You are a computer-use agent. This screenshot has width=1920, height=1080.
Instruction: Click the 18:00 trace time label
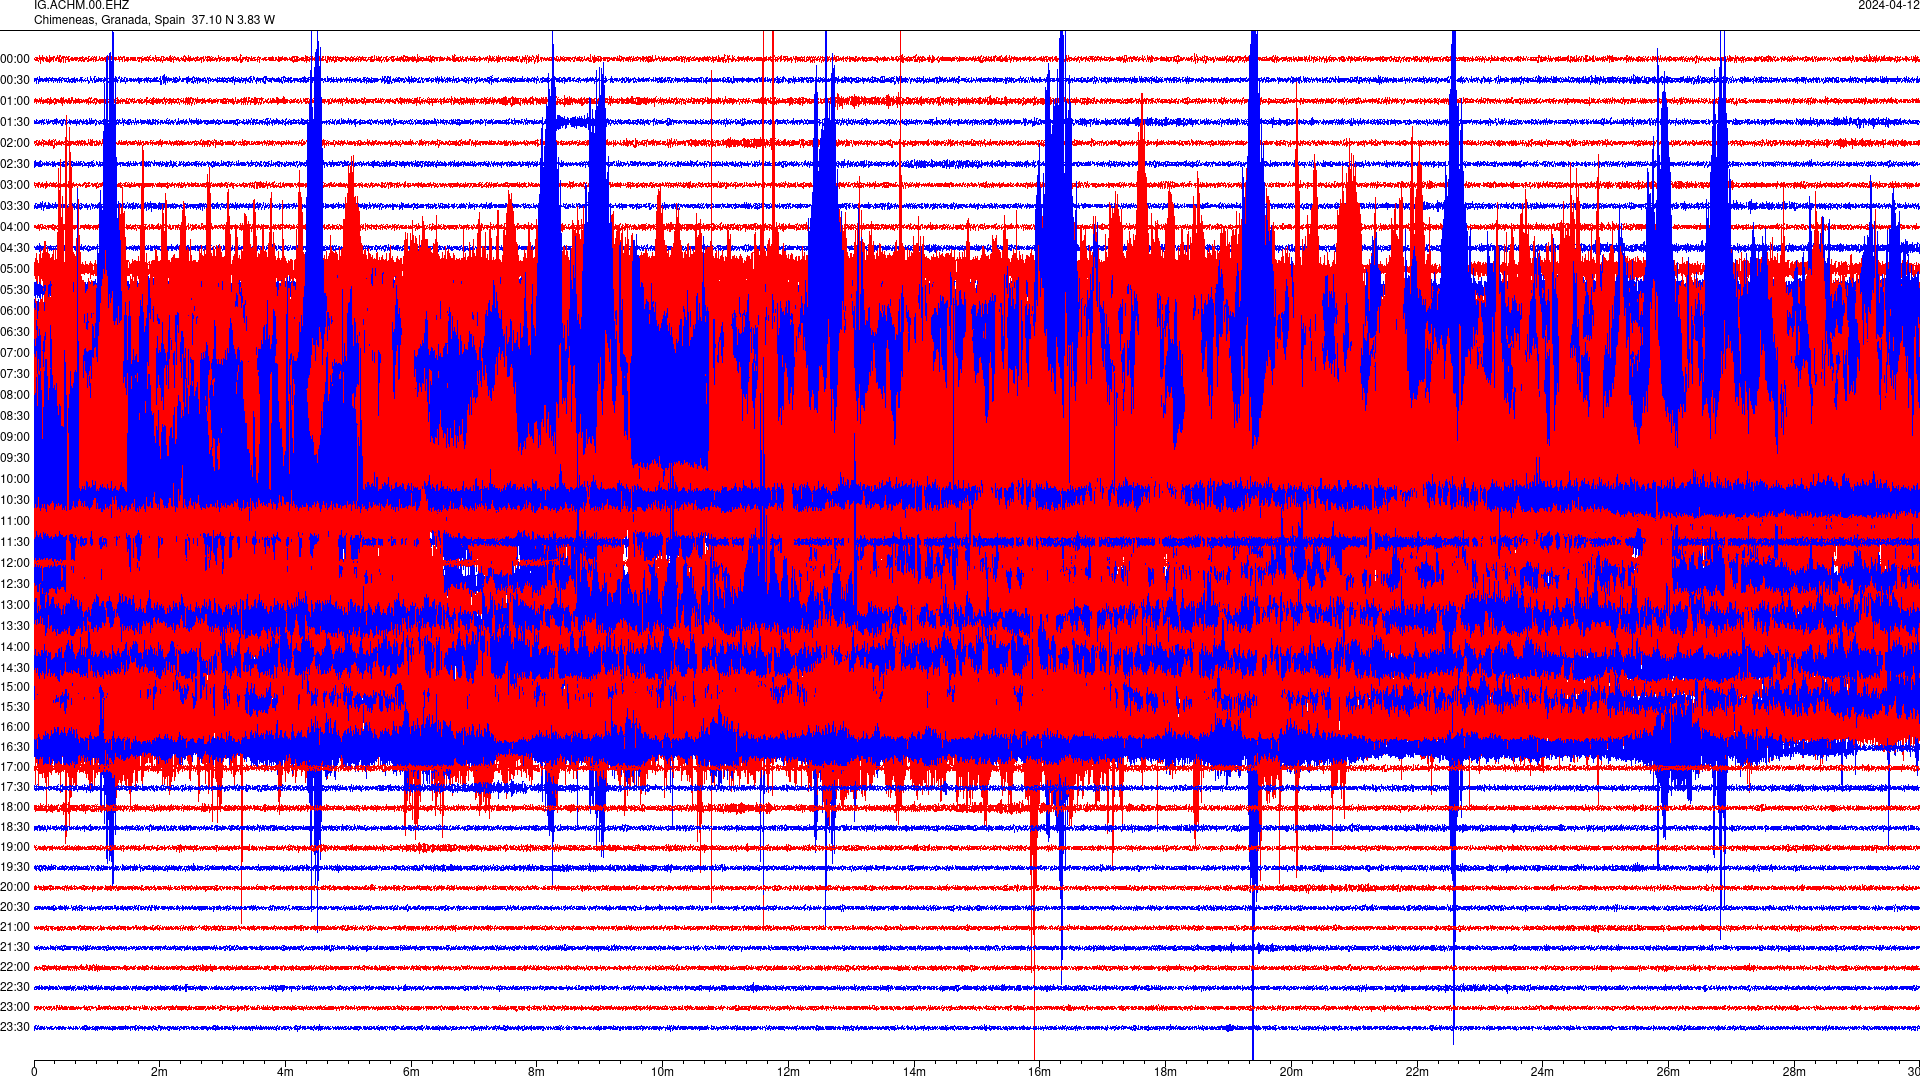point(15,807)
